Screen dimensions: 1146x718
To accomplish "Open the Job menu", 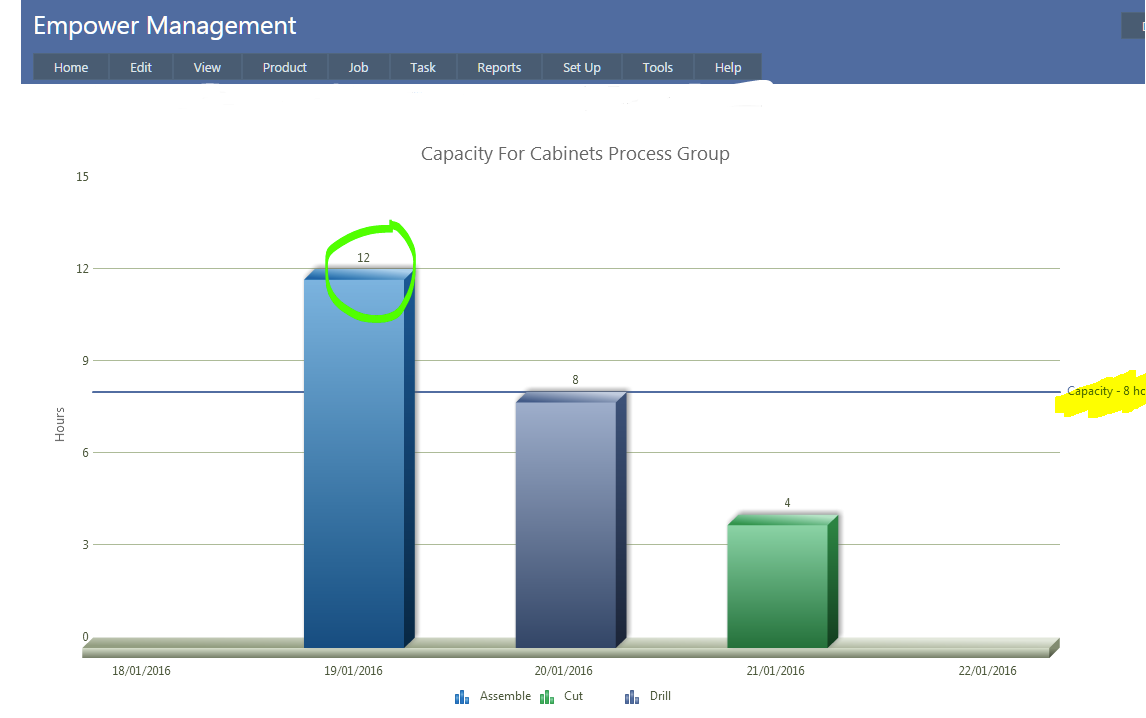I will 358,67.
